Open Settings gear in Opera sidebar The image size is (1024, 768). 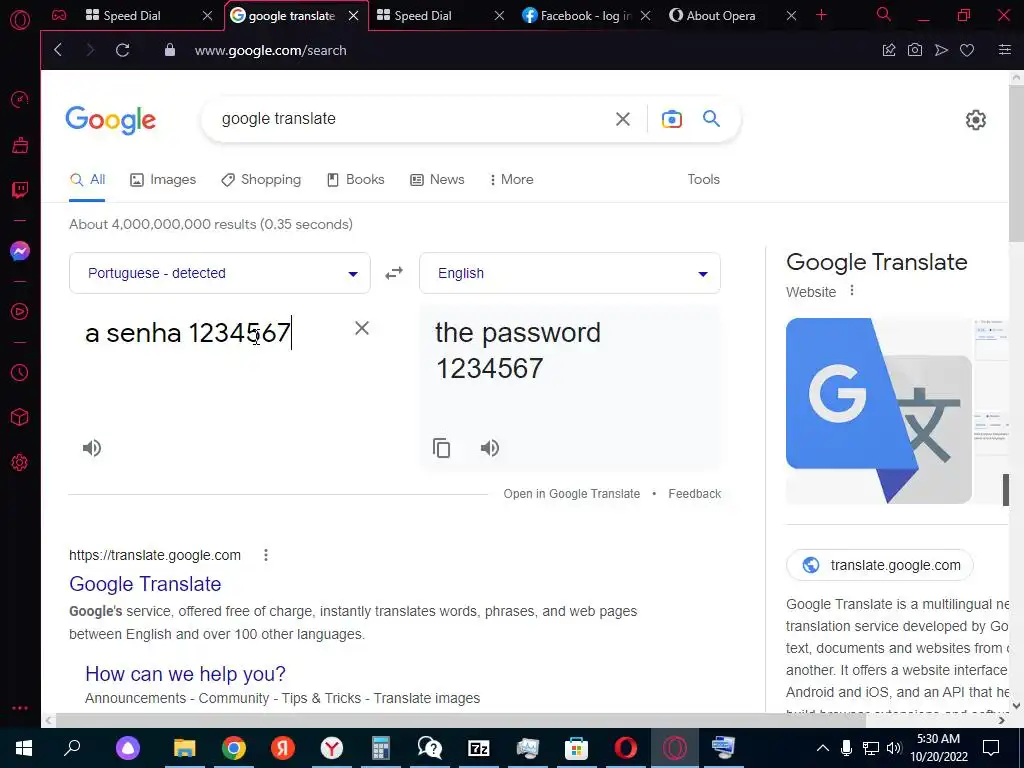tap(20, 462)
